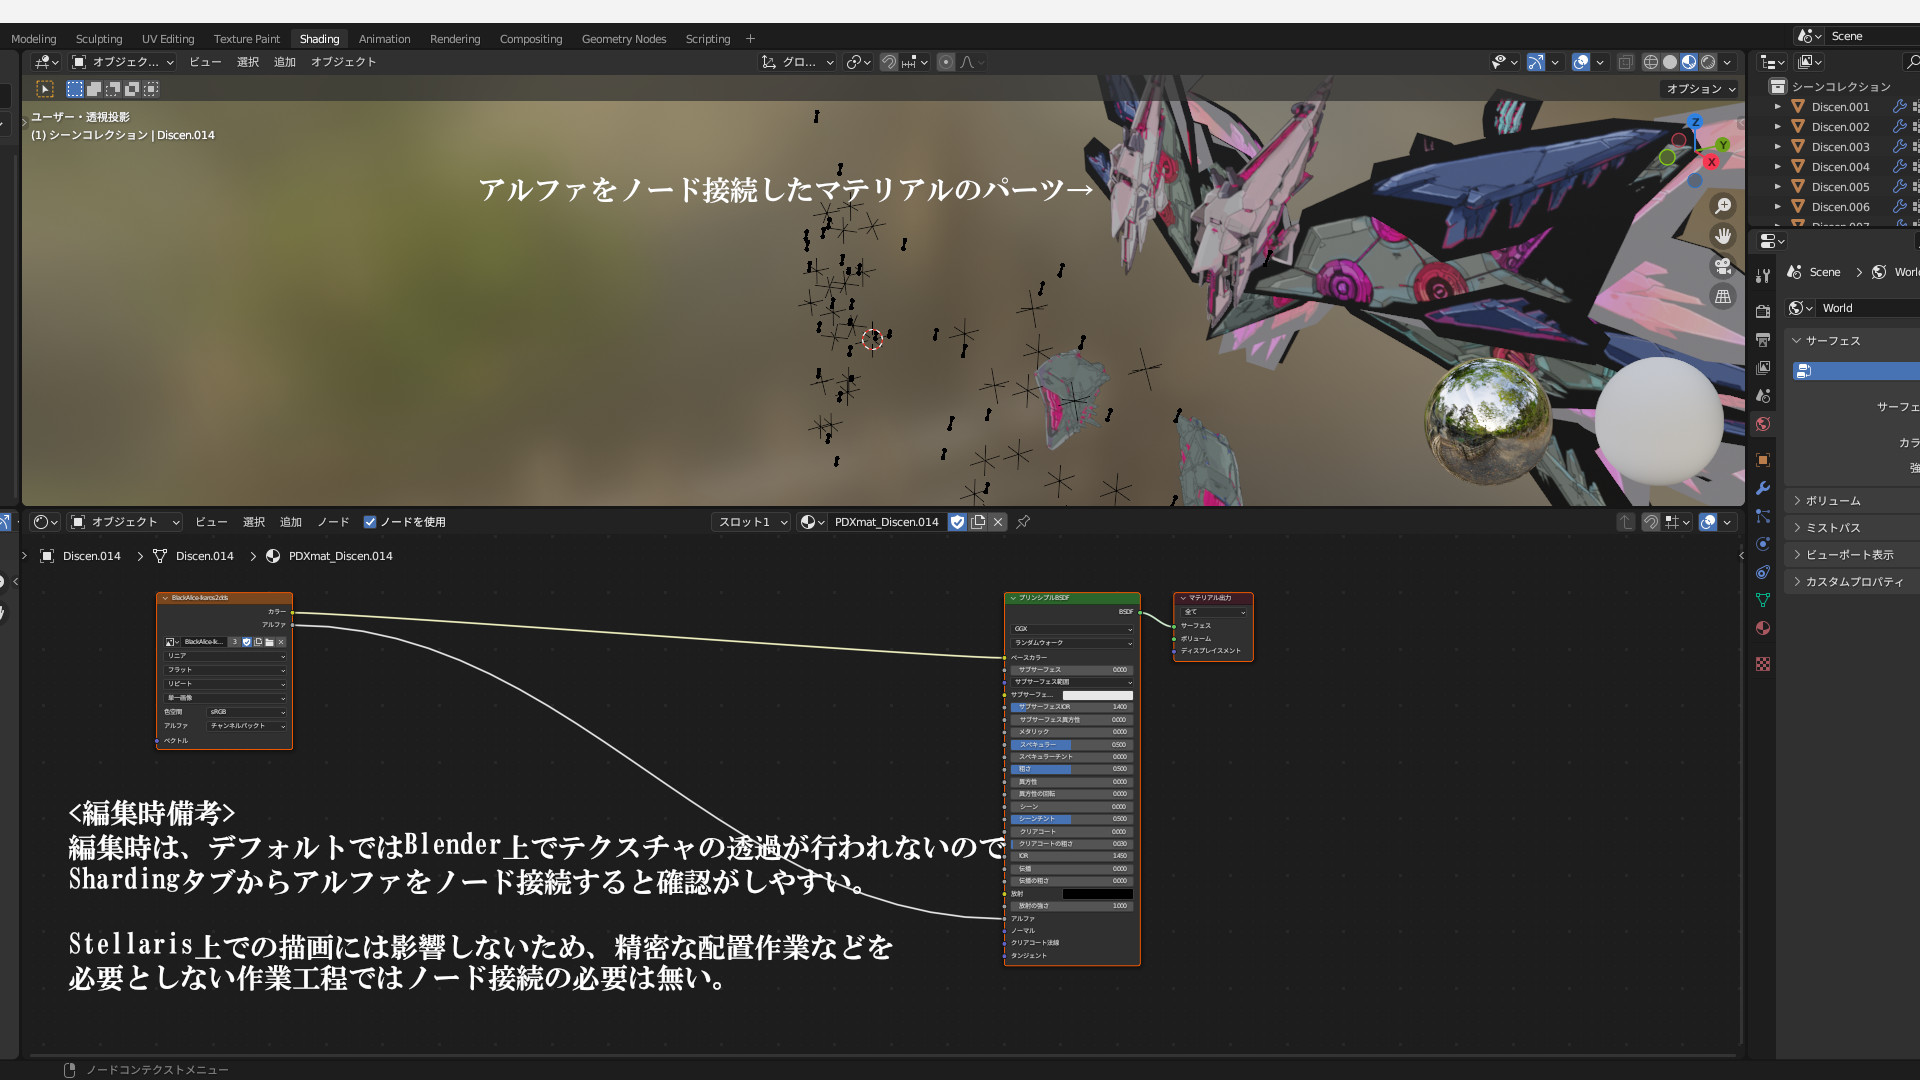Switch to the Texture Paint workspace tab
Viewport: 1920px width, 1080px height.
click(x=247, y=39)
